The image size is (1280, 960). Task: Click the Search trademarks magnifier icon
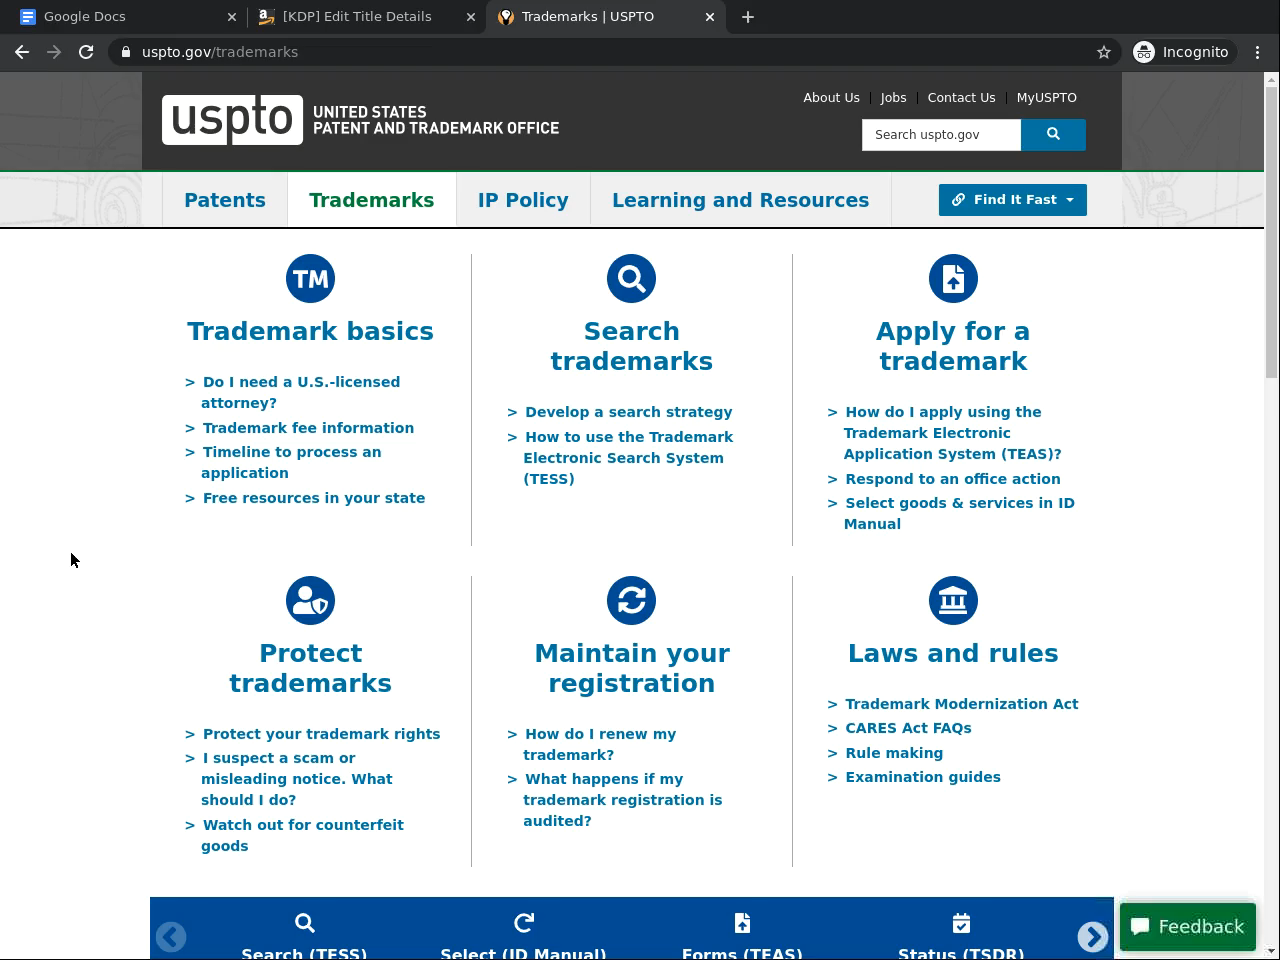(631, 279)
